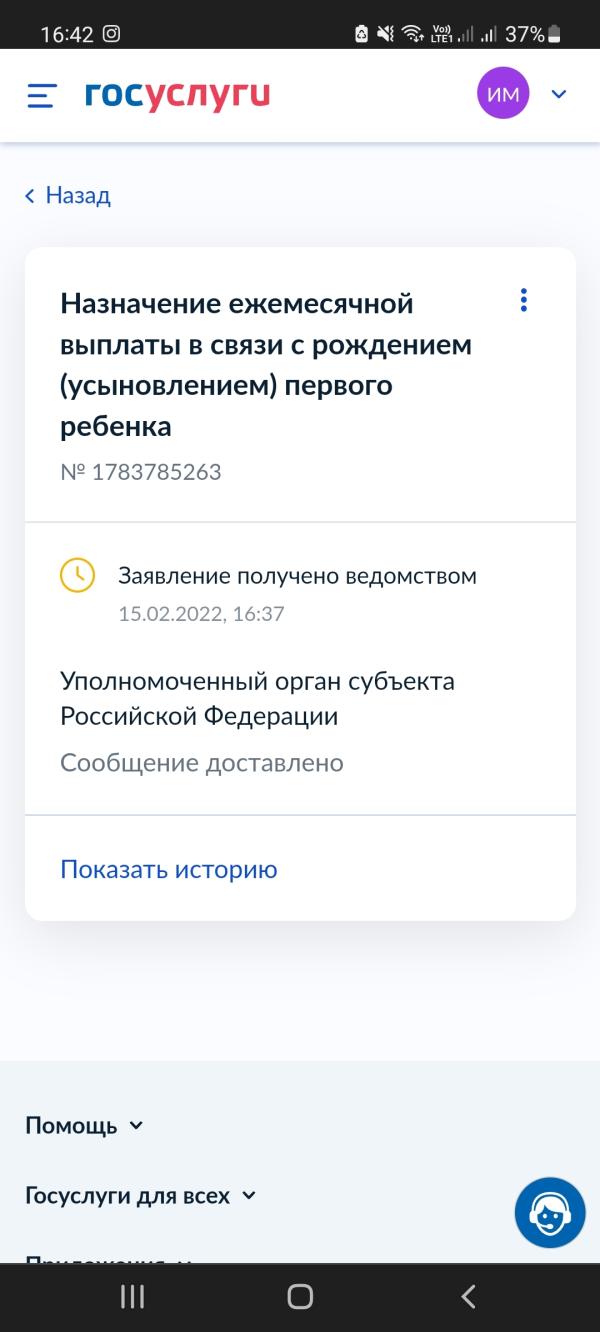600x1332 pixels.
Task: Expand Госуслуги для всех section
Action: (x=140, y=1195)
